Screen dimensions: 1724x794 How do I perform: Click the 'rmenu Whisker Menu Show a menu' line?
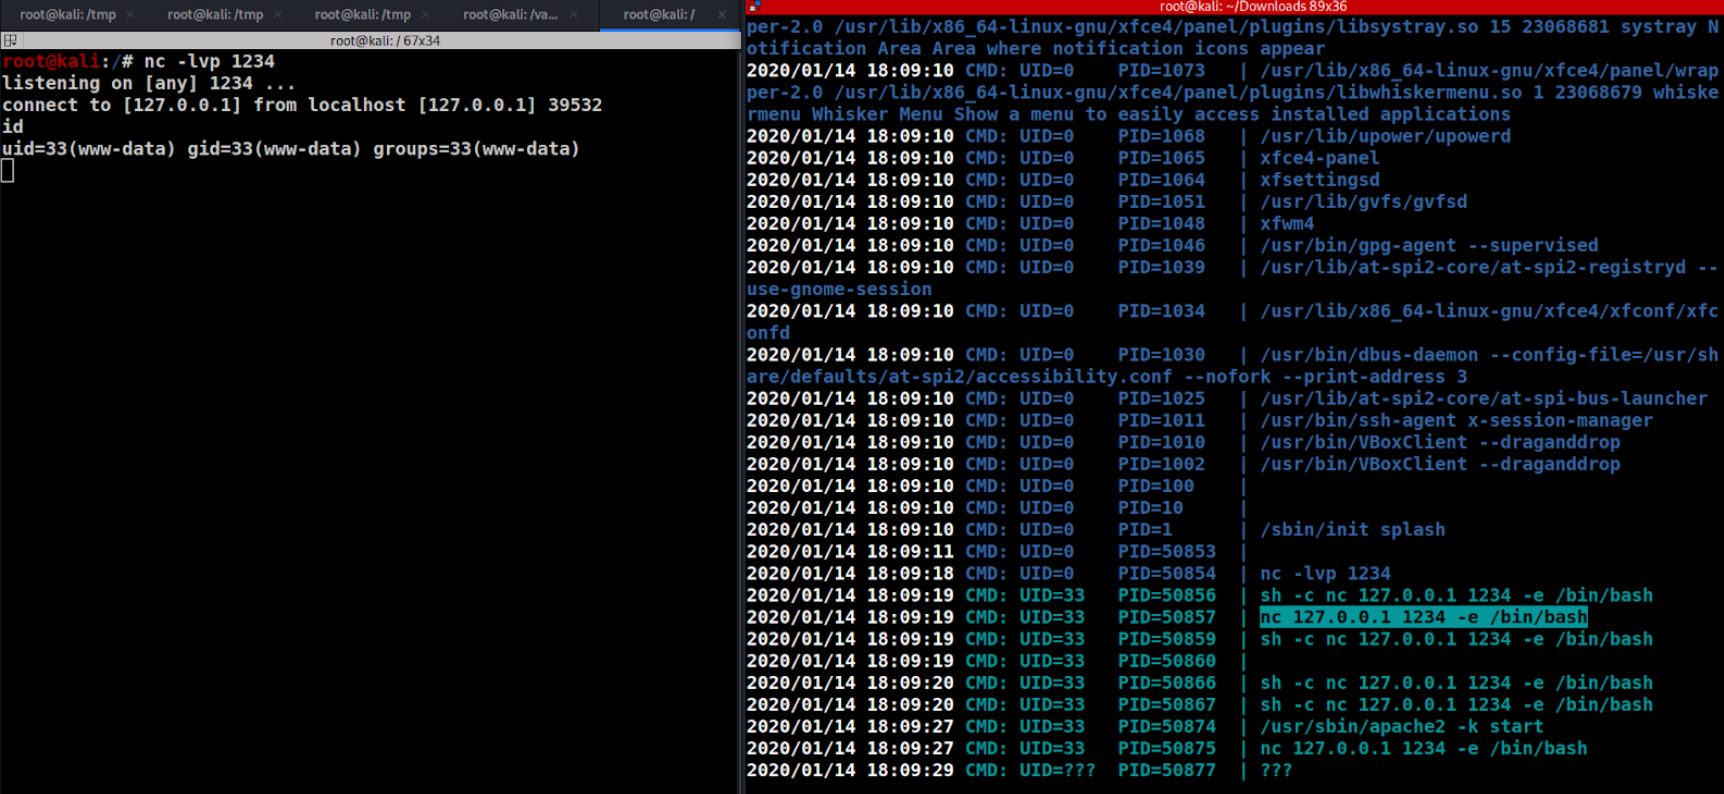[1128, 114]
